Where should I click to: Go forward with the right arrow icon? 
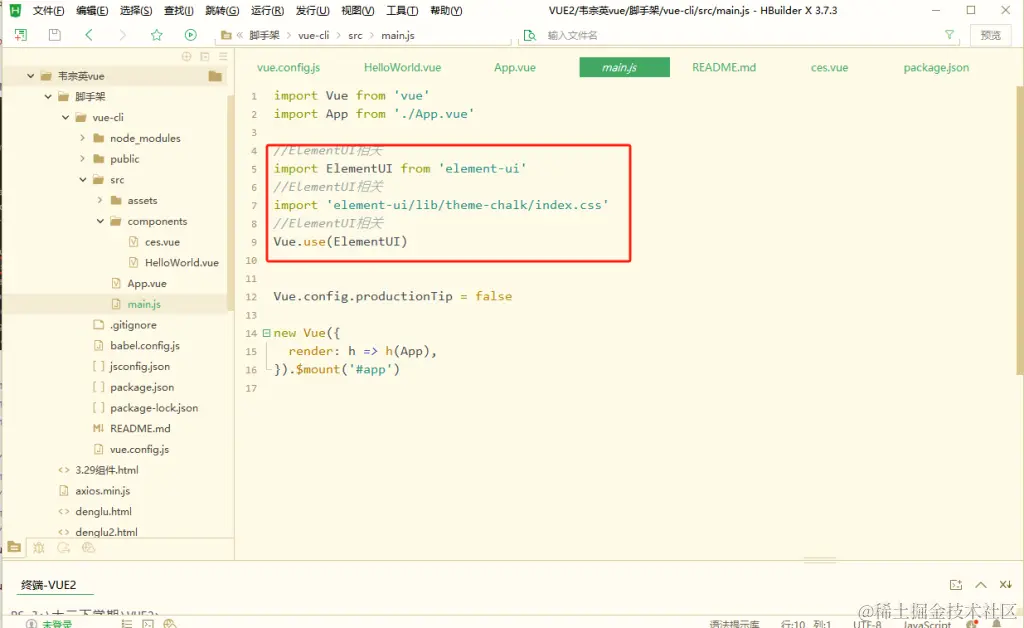[123, 35]
